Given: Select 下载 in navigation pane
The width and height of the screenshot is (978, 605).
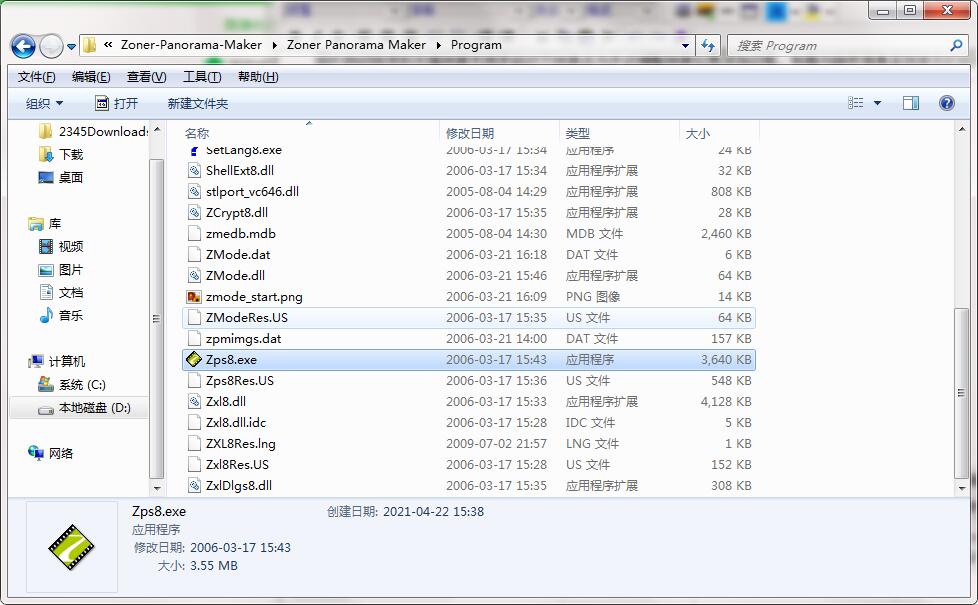Looking at the screenshot, I should click(61, 155).
